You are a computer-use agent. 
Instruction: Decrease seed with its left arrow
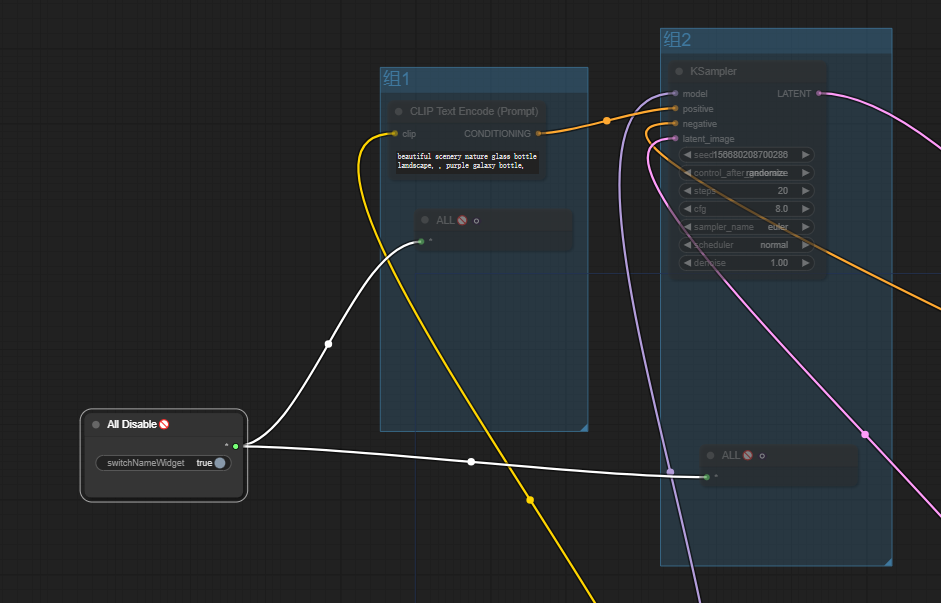(x=687, y=155)
